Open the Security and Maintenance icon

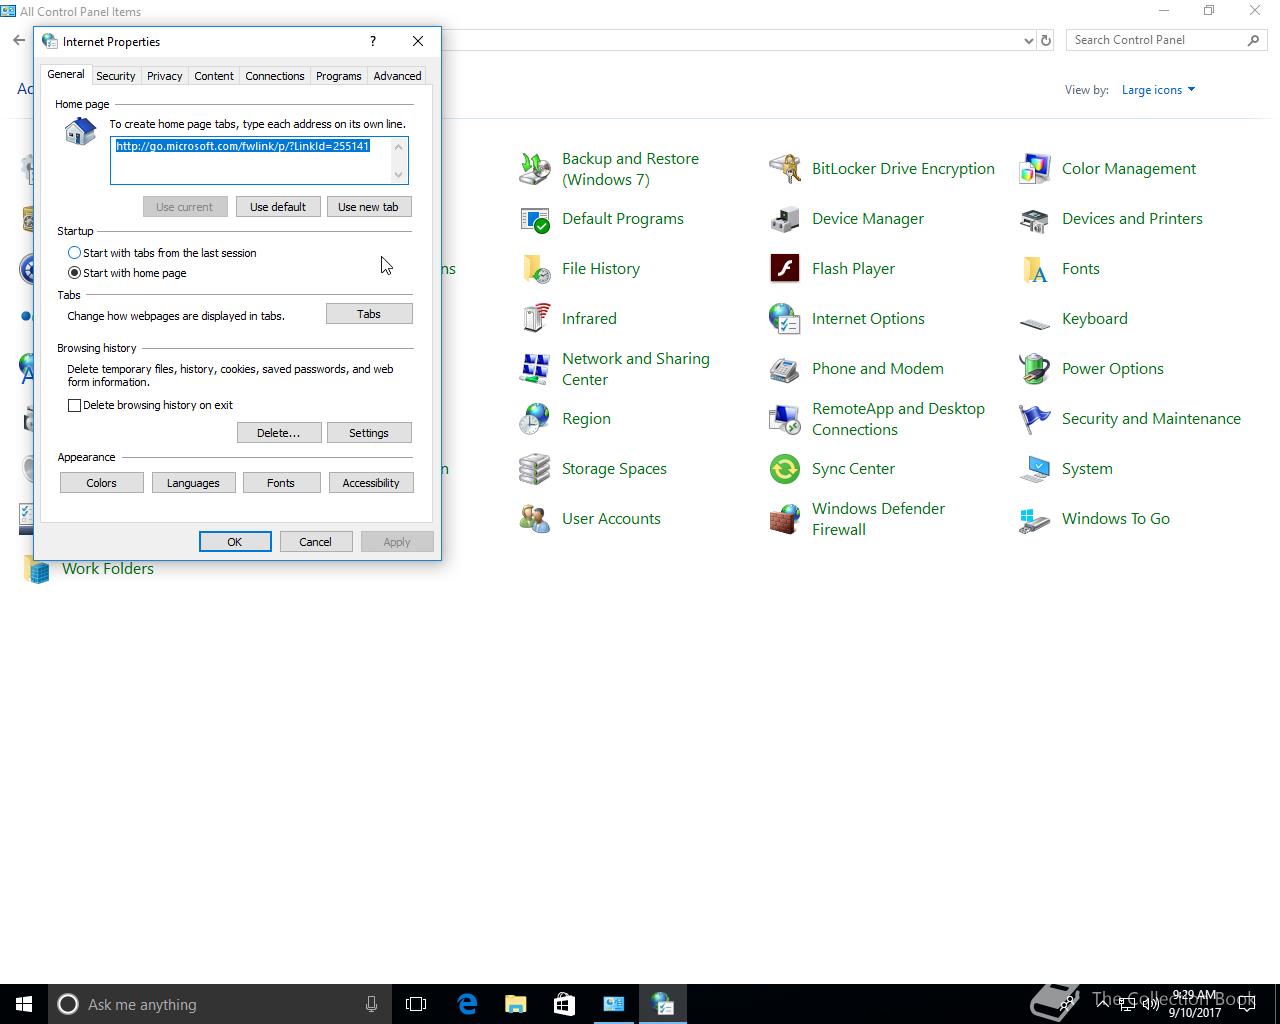[1034, 419]
